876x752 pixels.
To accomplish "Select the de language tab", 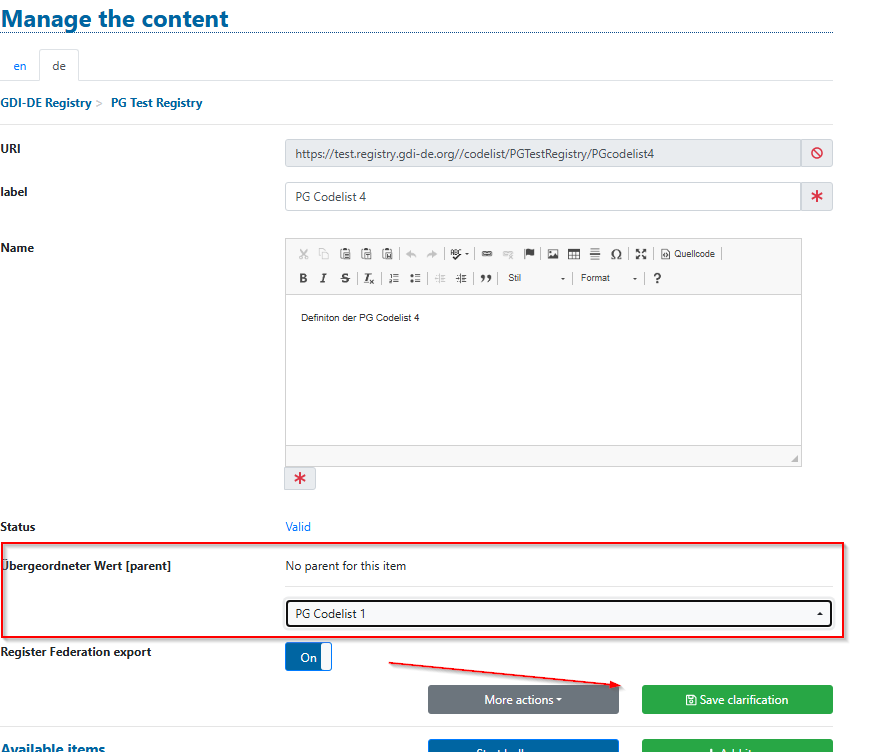I will (59, 66).
